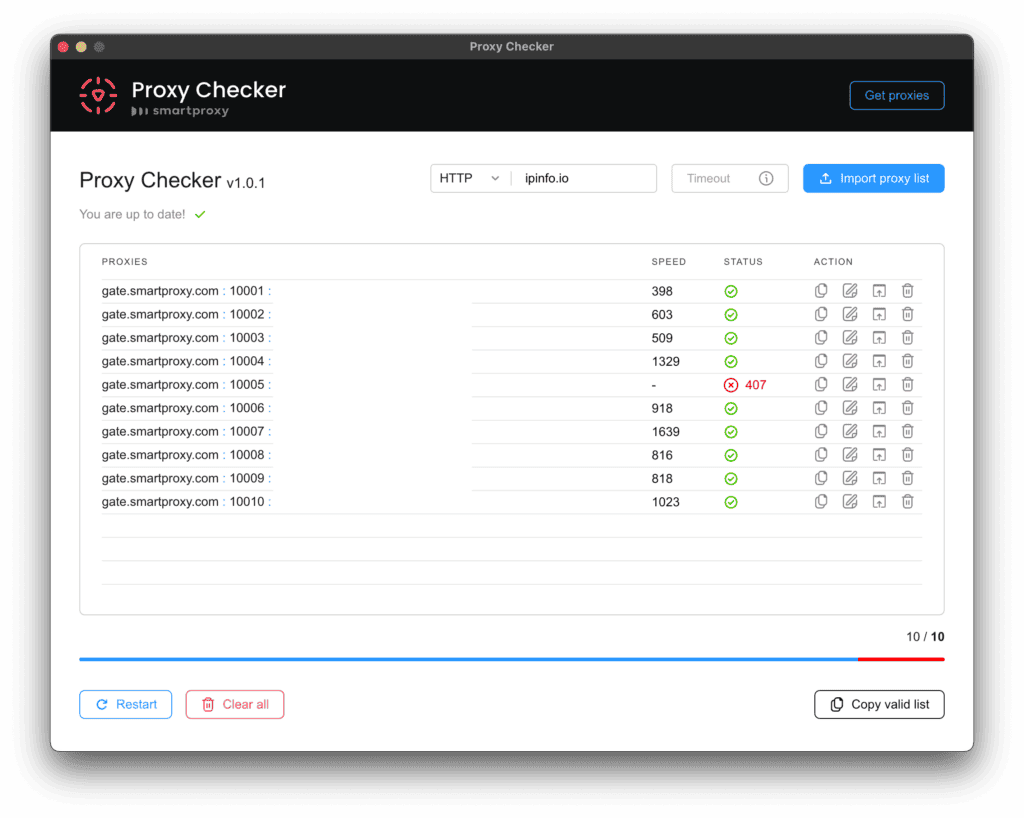Restart the proxy check
Image resolution: width=1024 pixels, height=818 pixels.
(125, 704)
